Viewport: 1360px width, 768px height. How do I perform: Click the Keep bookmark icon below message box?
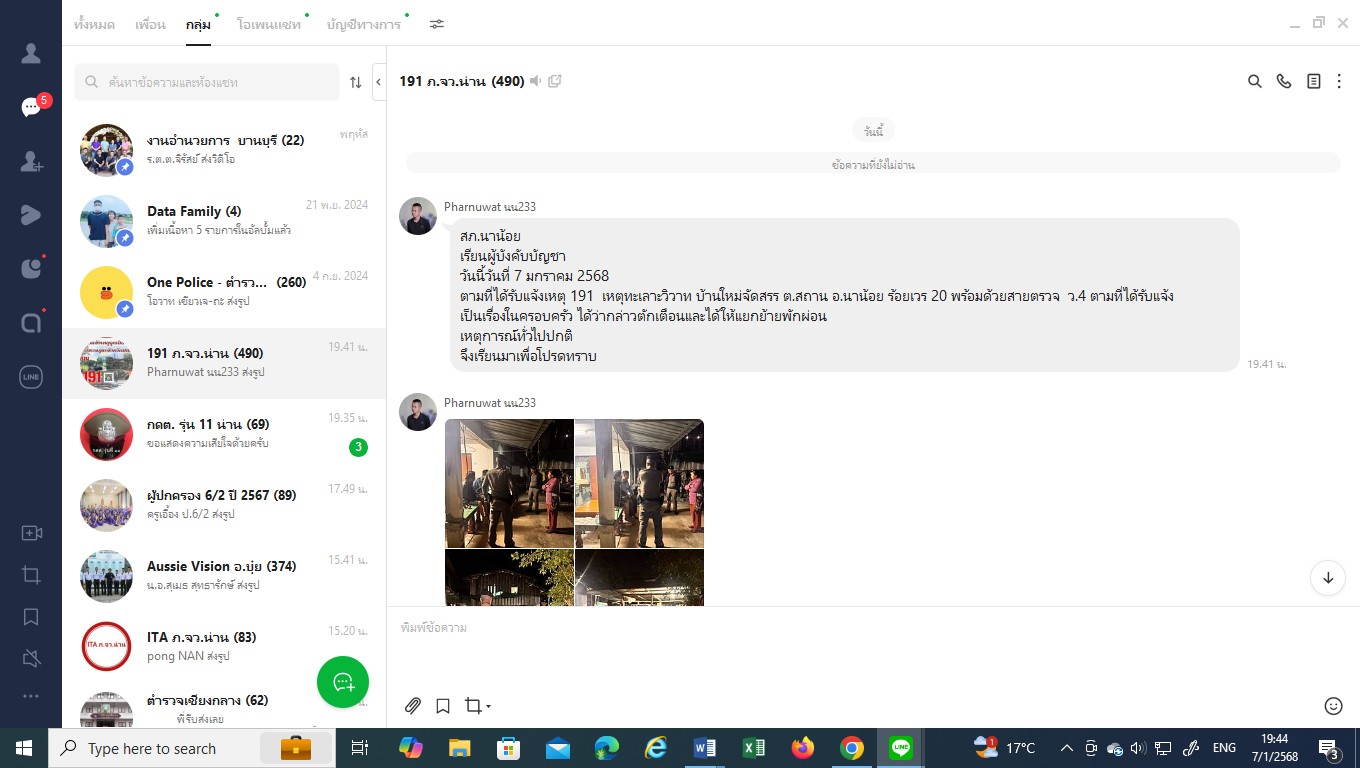(x=443, y=706)
